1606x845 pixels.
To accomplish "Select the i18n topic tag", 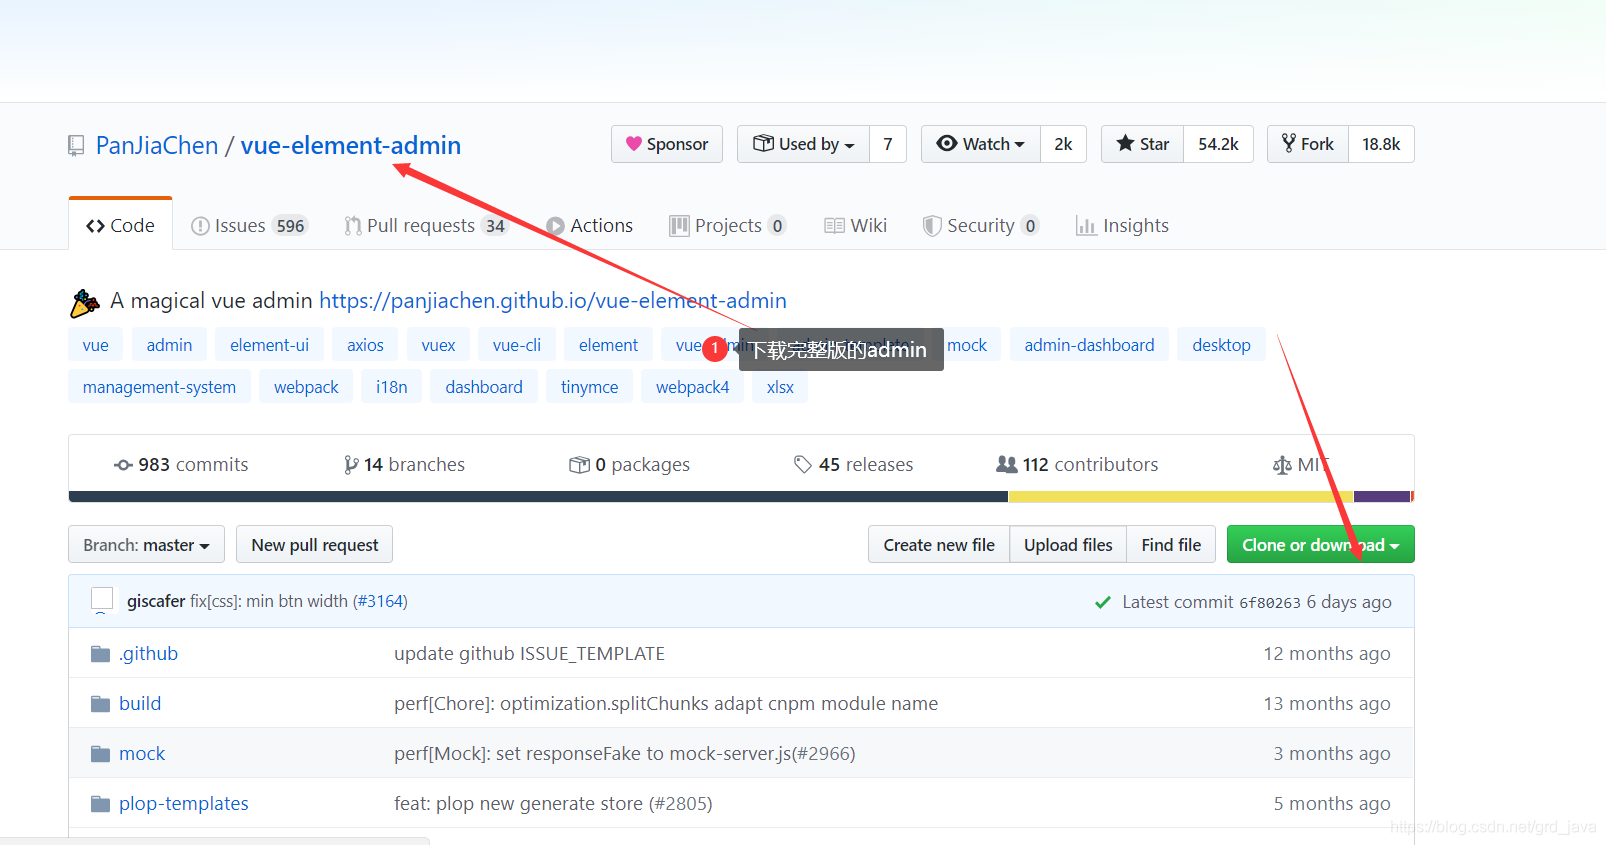I will coord(391,387).
